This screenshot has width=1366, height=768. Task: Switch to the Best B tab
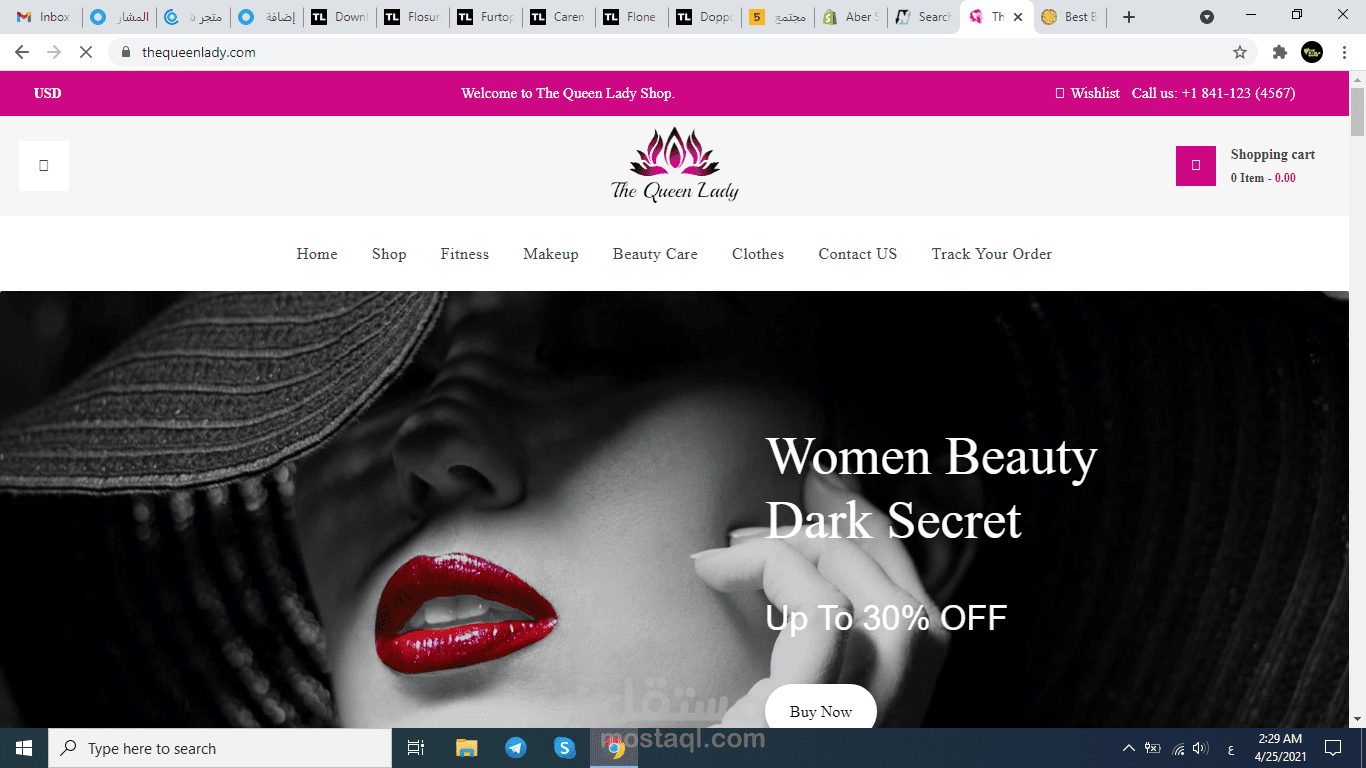coord(1068,17)
